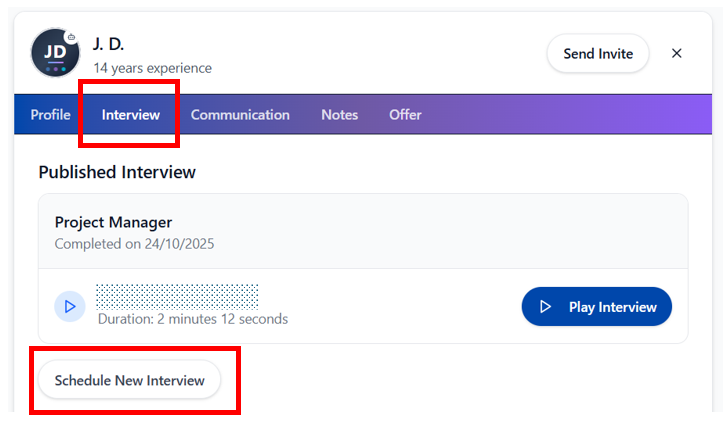Open the Communication tab

240,115
